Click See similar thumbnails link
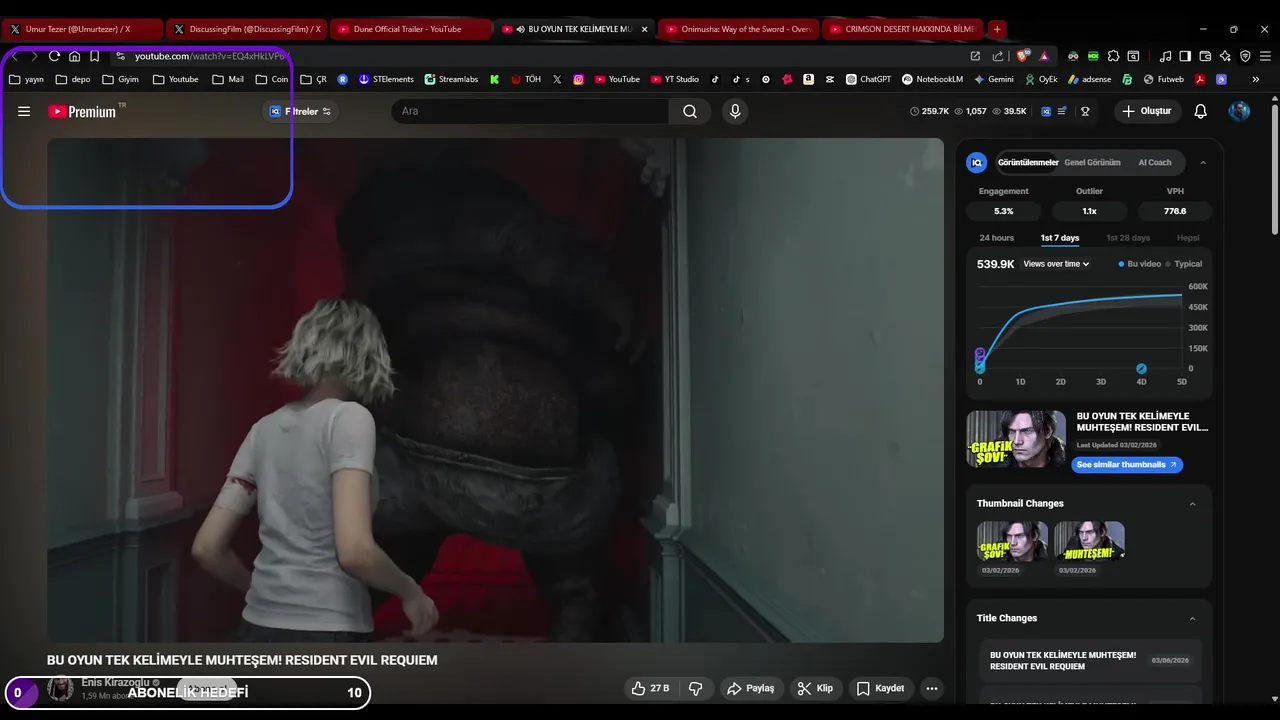This screenshot has height=720, width=1280. [x=1127, y=465]
